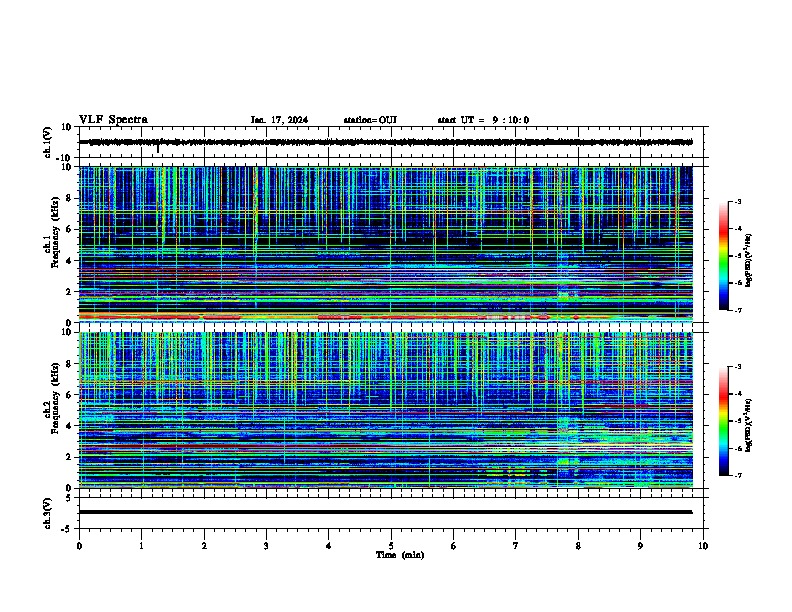Click the "9" minute tick label

pyautogui.click(x=640, y=546)
